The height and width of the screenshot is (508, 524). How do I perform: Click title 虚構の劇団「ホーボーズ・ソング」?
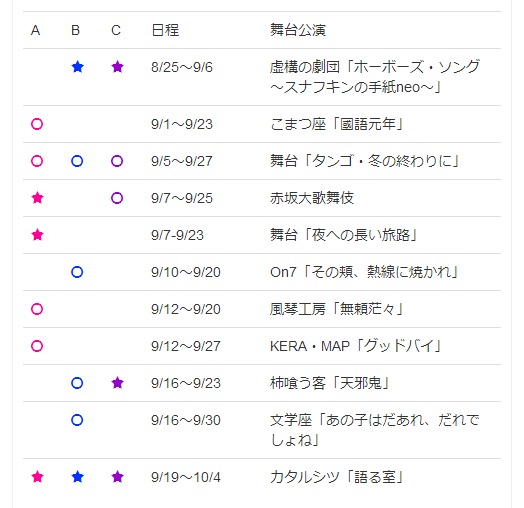[x=375, y=77]
